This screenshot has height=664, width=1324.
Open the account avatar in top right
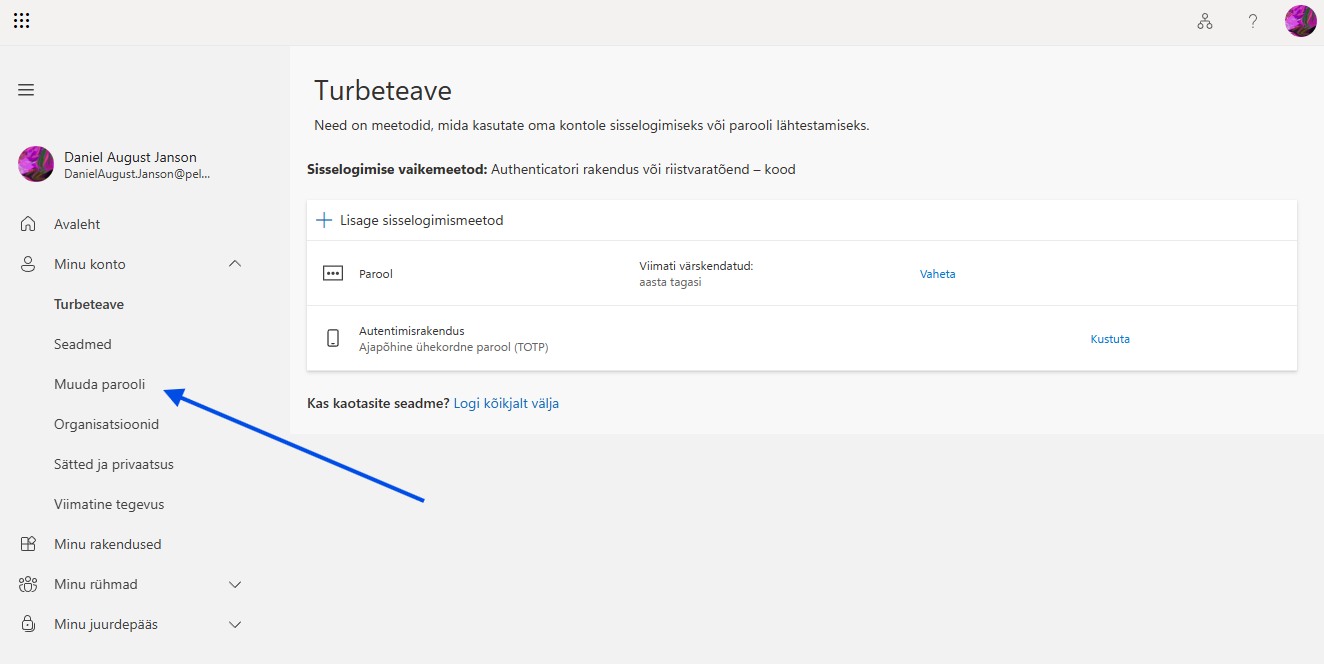[1301, 21]
